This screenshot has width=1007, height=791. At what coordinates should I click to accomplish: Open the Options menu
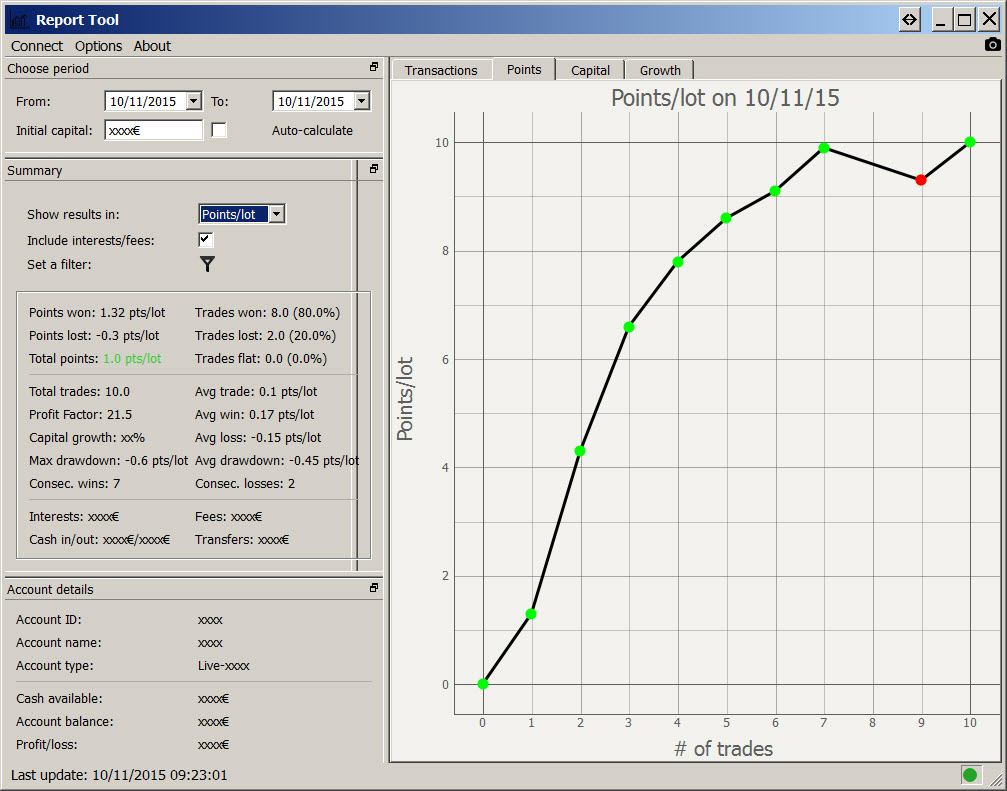point(98,46)
